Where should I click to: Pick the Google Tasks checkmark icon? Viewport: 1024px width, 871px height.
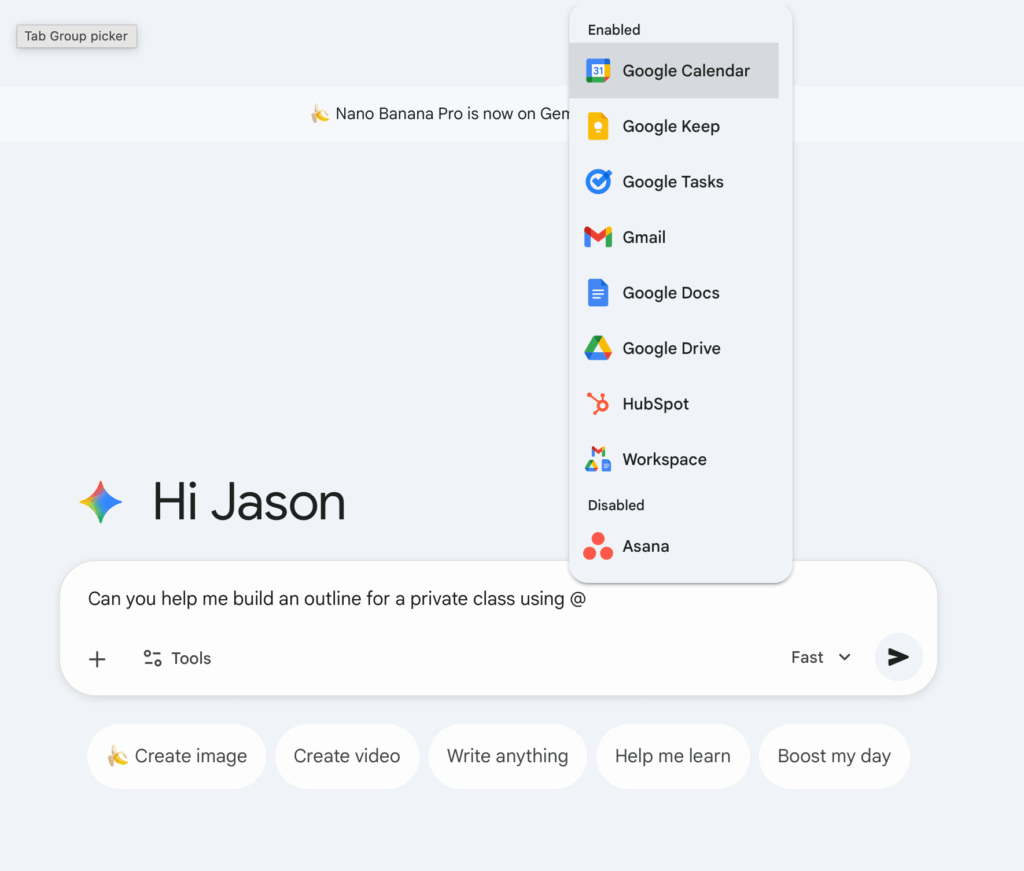[598, 182]
